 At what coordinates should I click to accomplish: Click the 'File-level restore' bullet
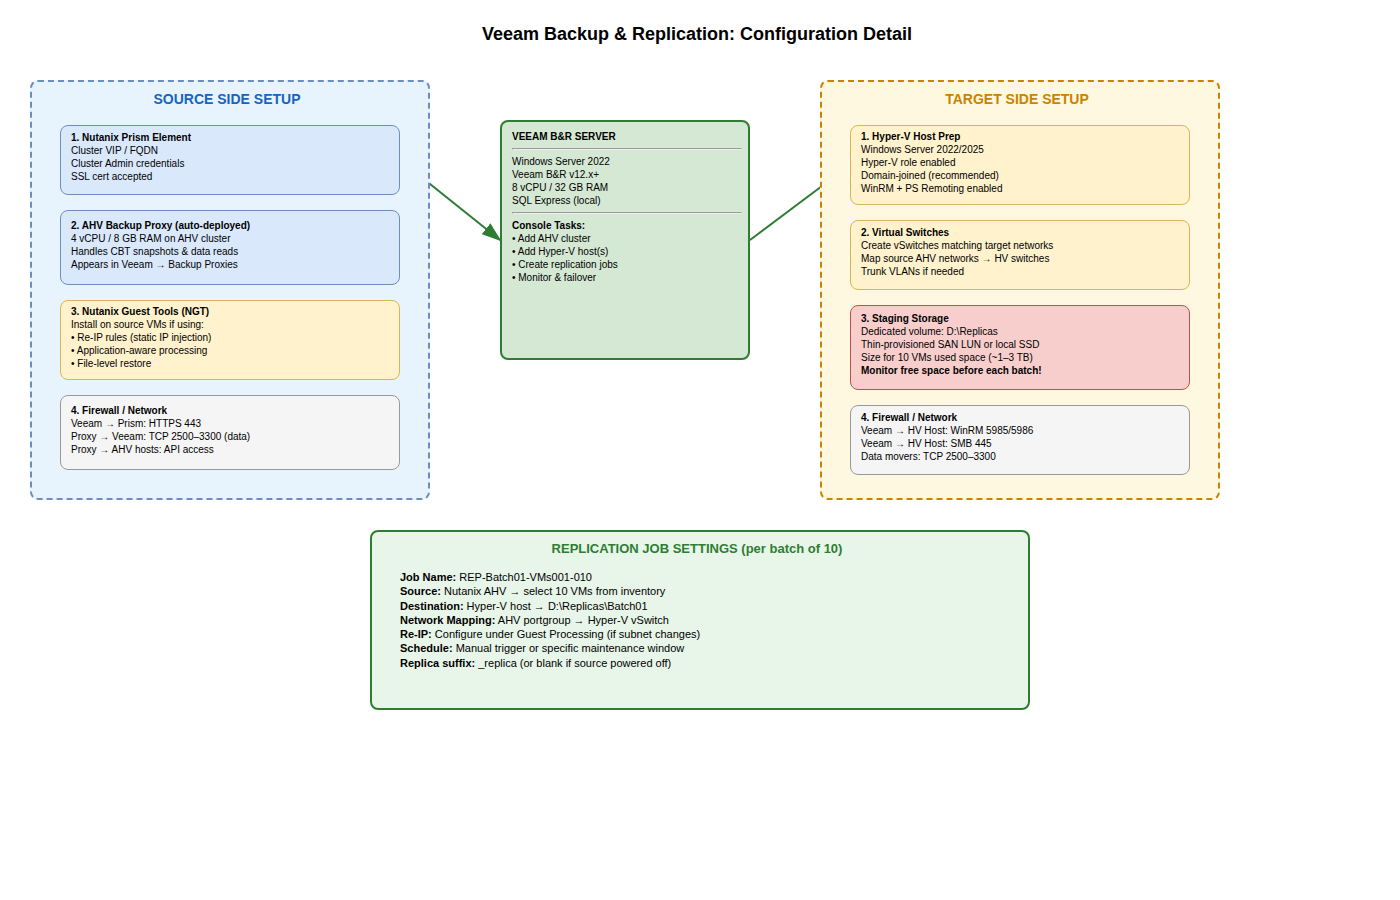(x=111, y=363)
